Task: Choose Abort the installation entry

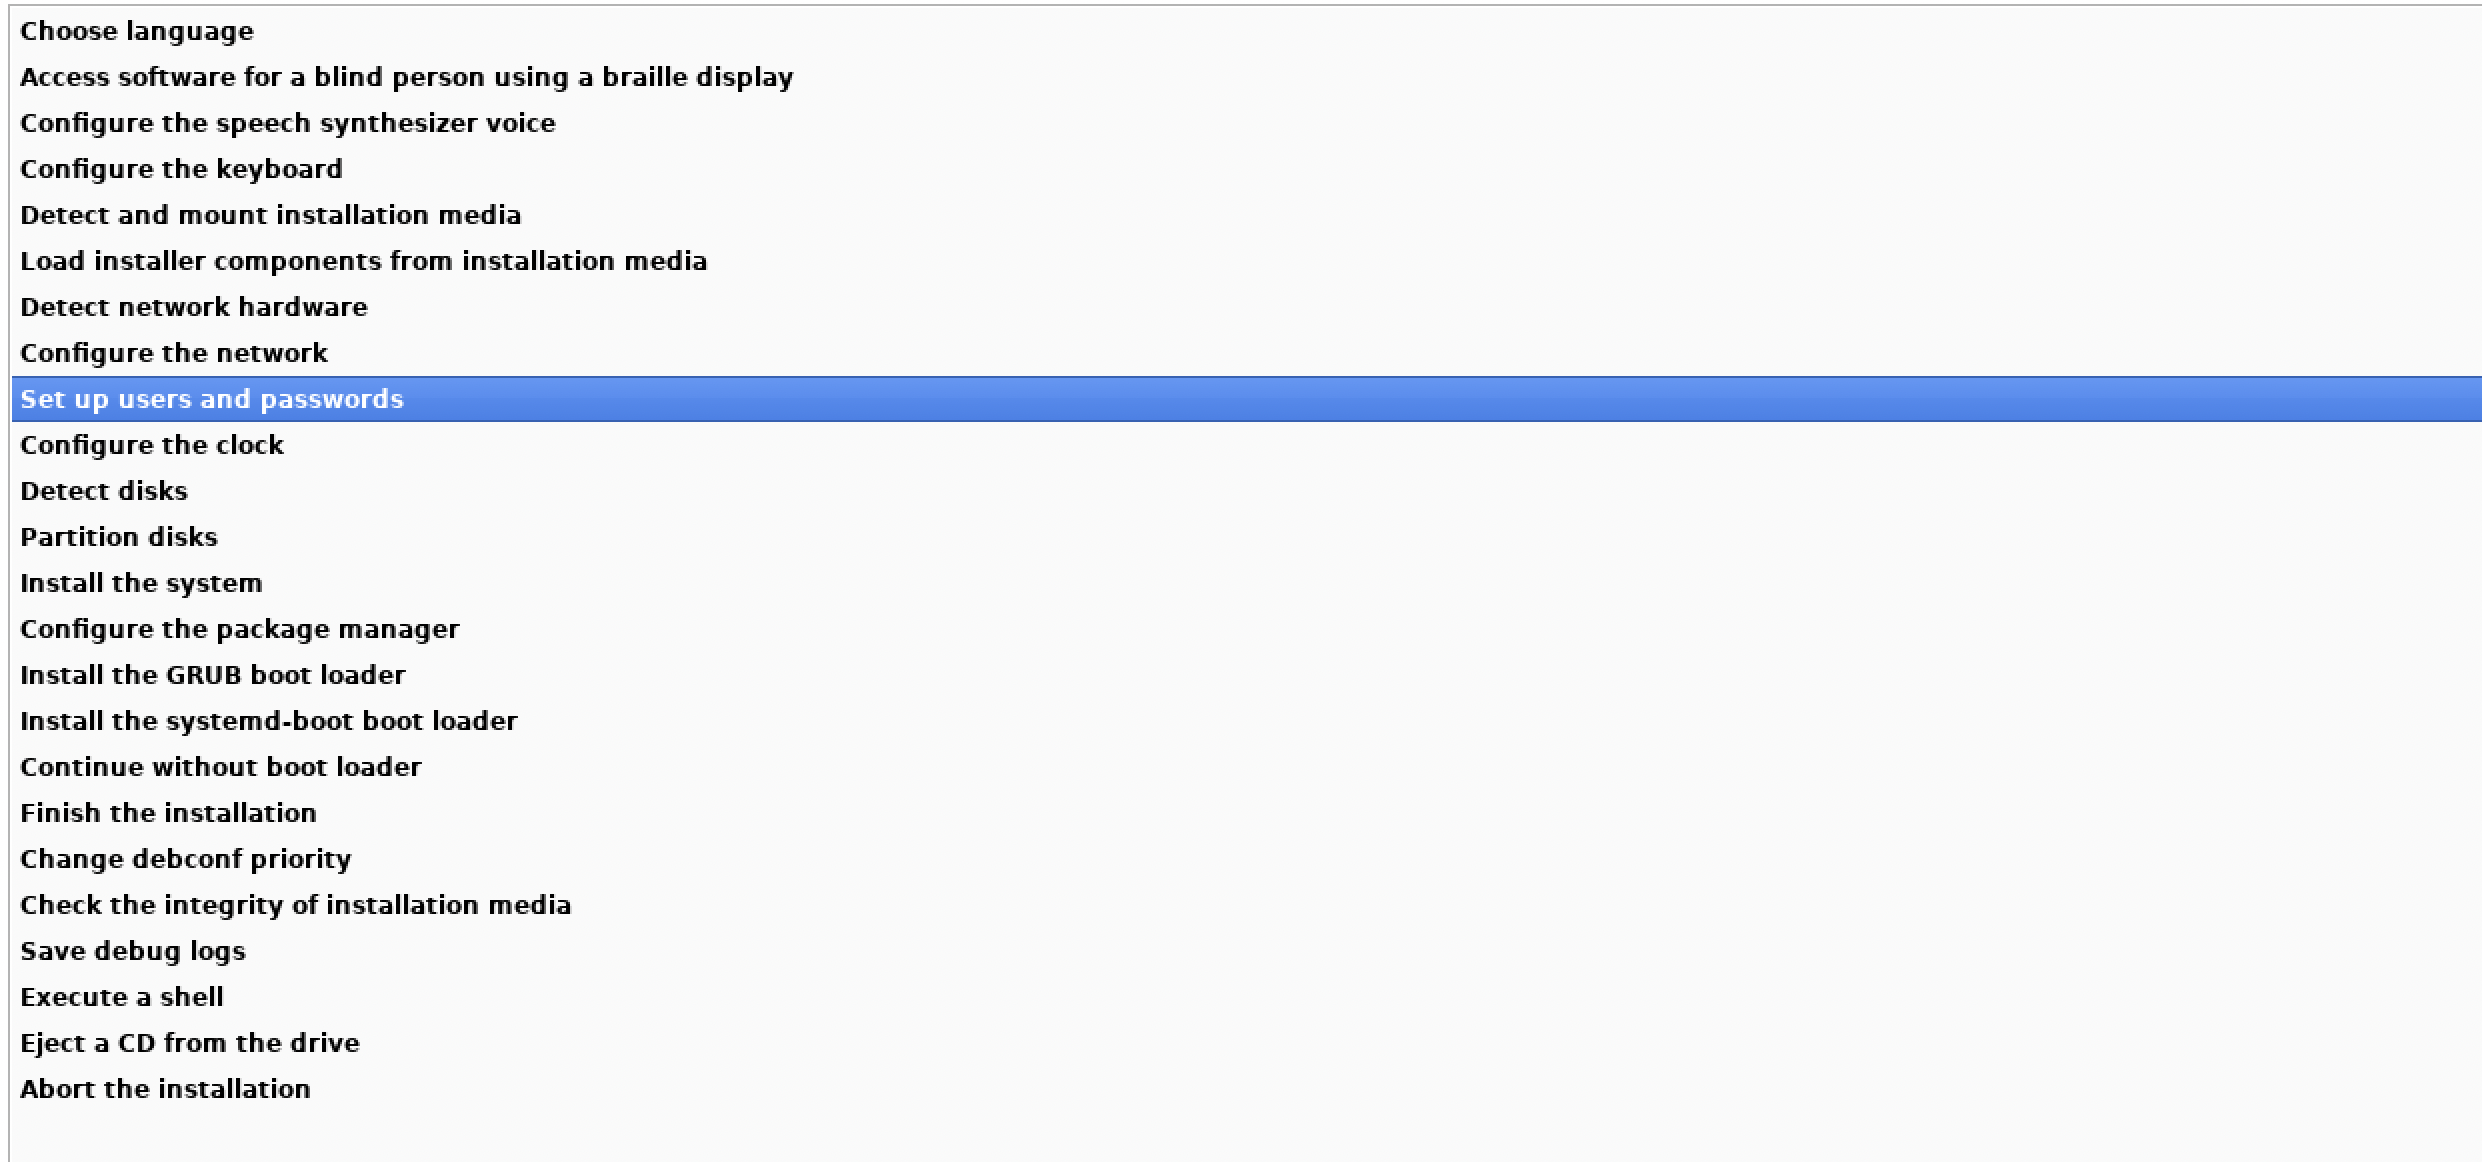Action: tap(165, 1089)
